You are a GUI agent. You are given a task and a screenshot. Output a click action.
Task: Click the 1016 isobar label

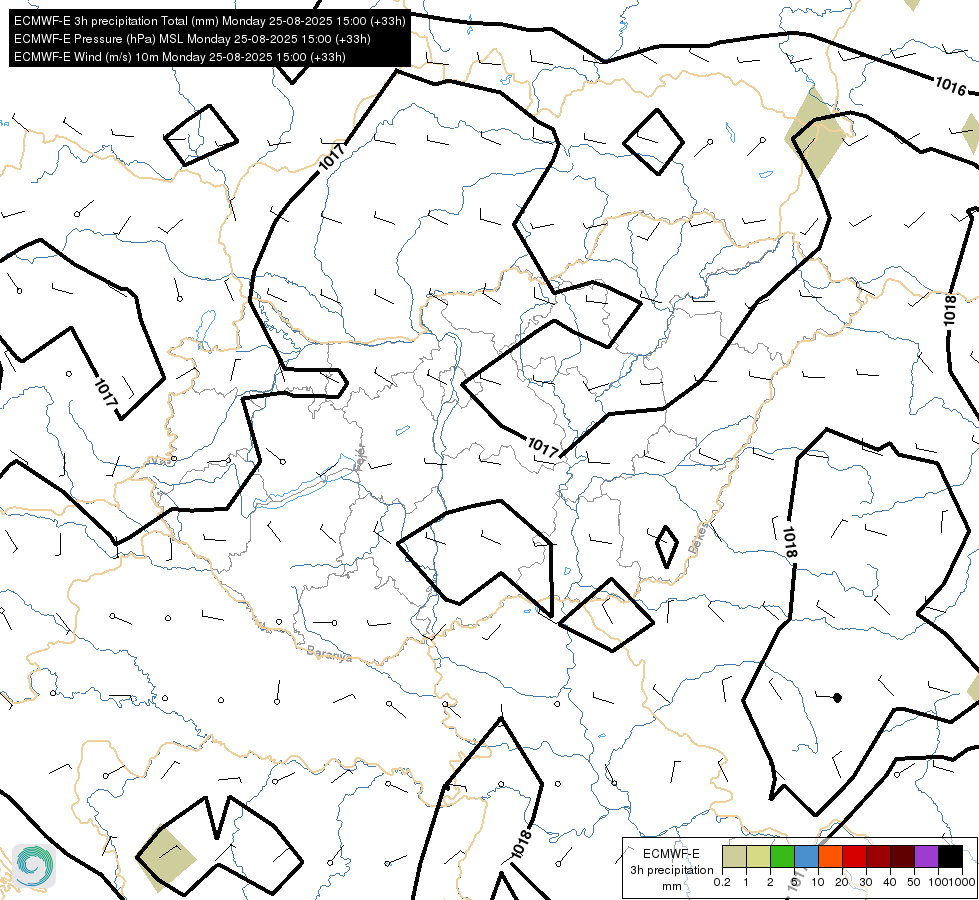[950, 86]
